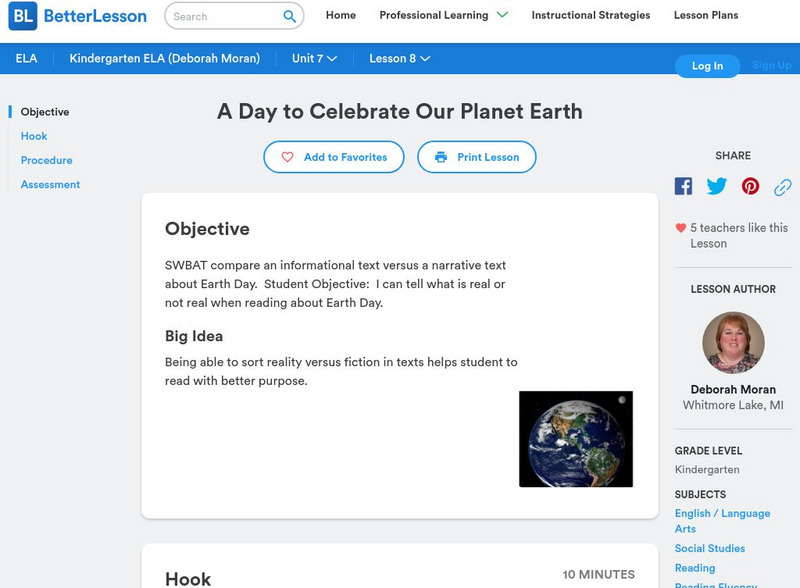Open the Unit 7 dropdown
Viewport: 800px width, 588px height.
(314, 59)
